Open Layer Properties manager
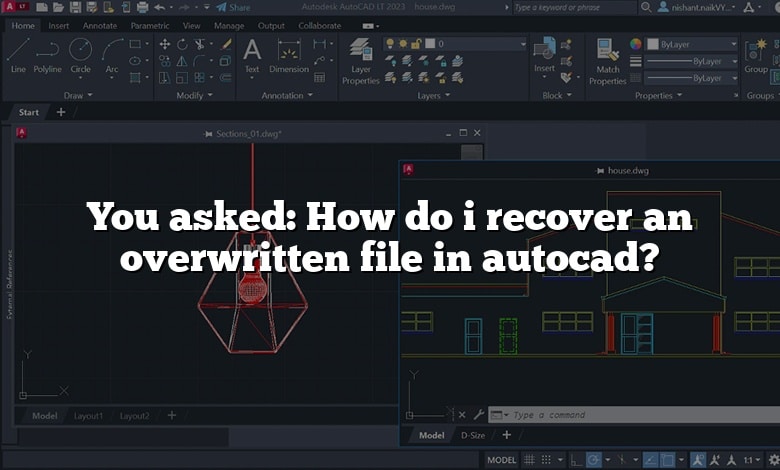Viewport: 780px width, 470px height. pyautogui.click(x=361, y=61)
